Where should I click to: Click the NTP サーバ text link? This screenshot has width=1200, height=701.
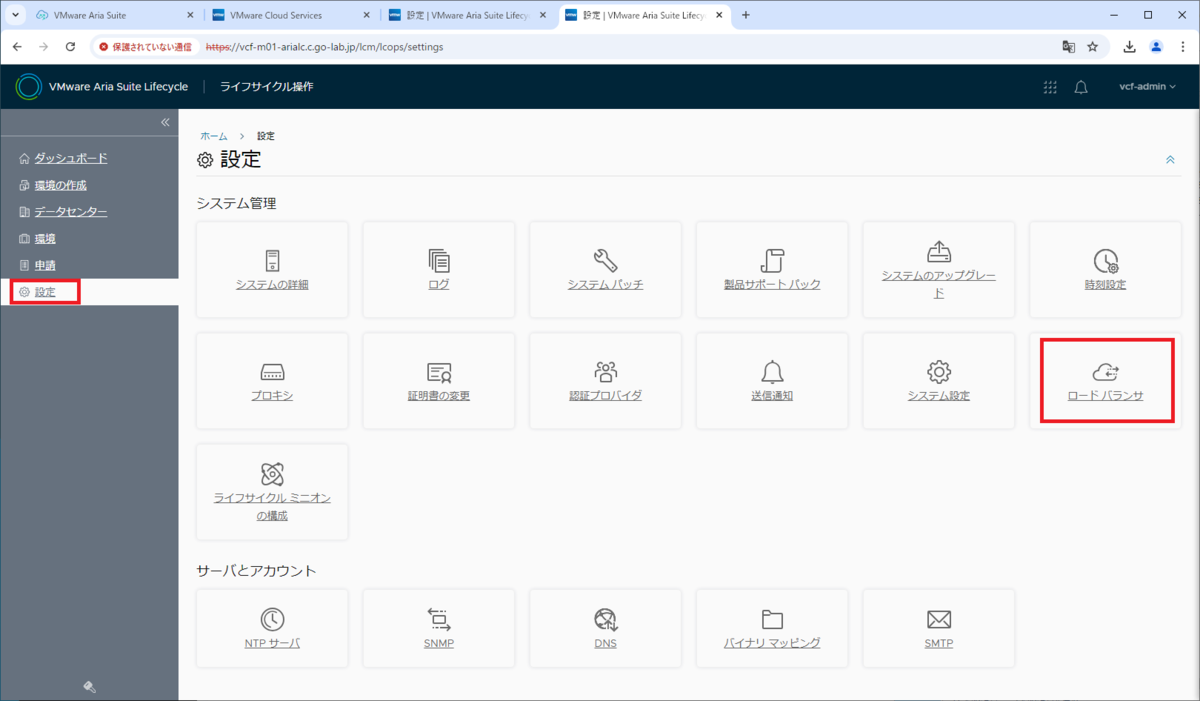tap(272, 643)
